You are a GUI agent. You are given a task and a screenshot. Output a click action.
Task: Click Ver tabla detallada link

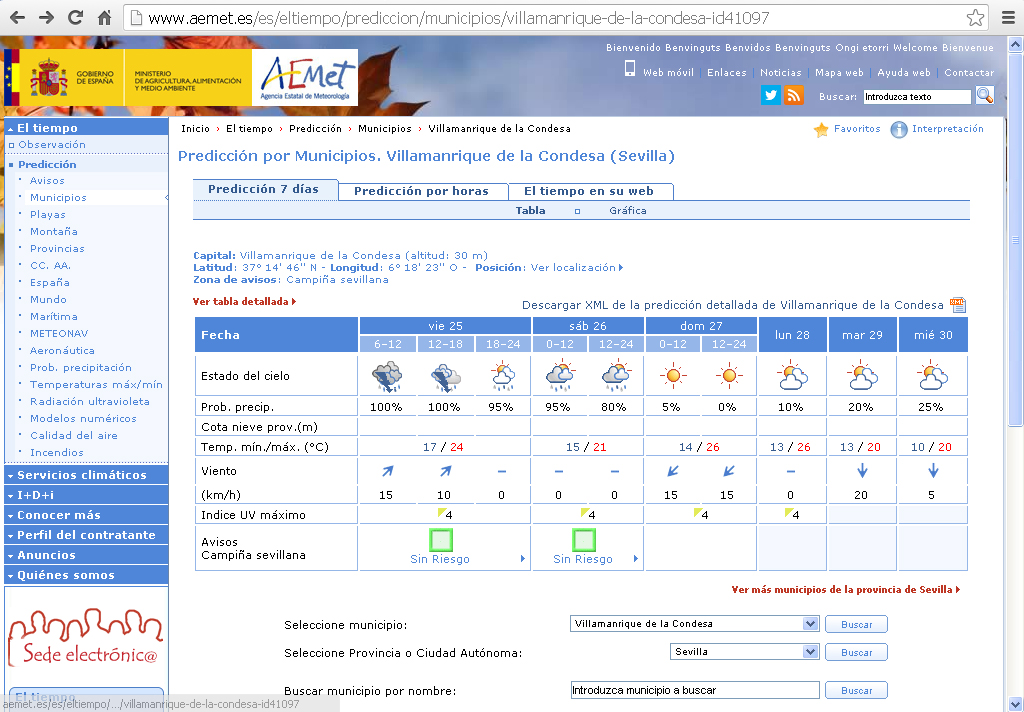(243, 301)
